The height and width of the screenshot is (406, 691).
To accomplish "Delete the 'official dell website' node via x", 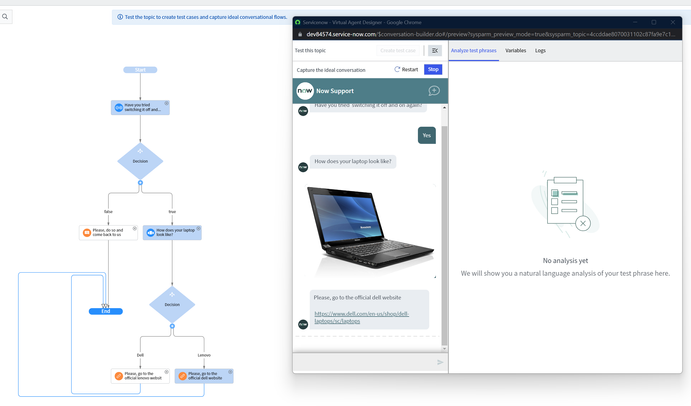I will point(230,372).
